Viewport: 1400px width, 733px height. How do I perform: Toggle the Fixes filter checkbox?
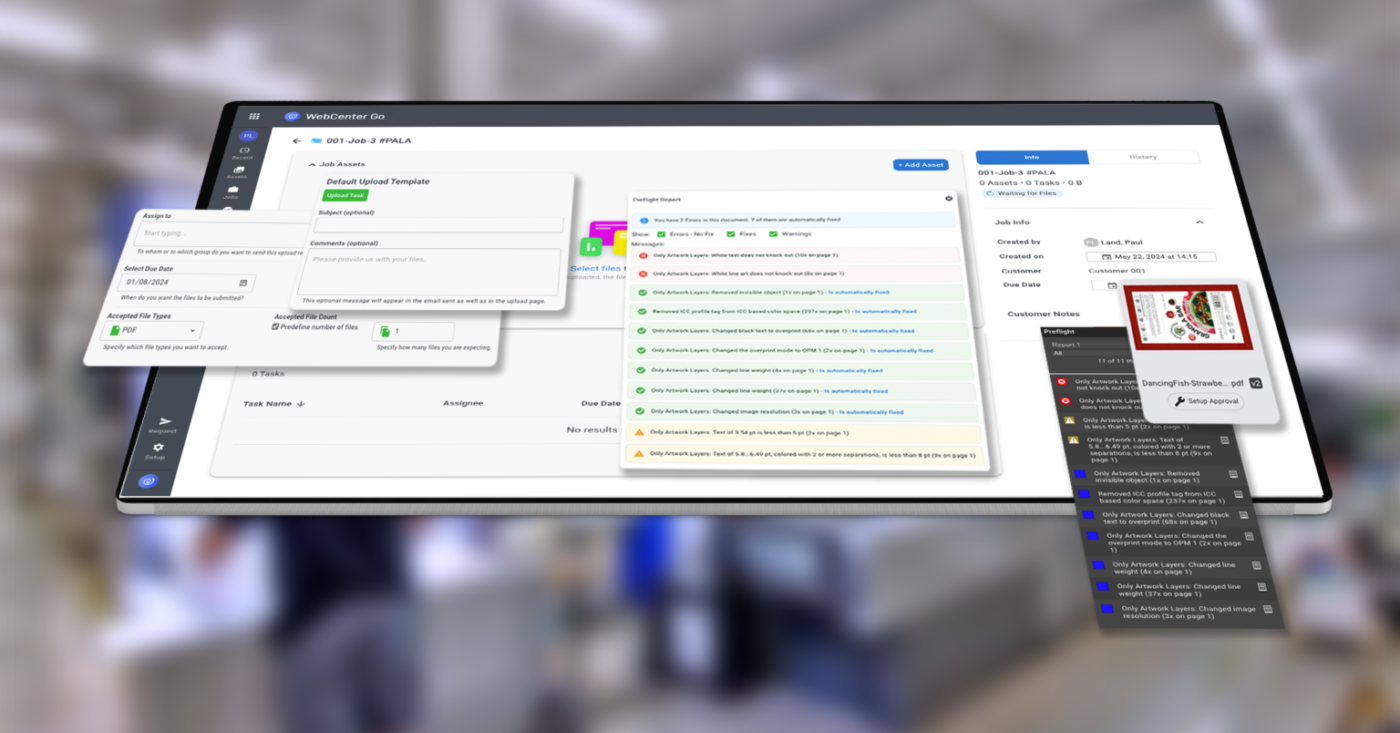(x=731, y=234)
